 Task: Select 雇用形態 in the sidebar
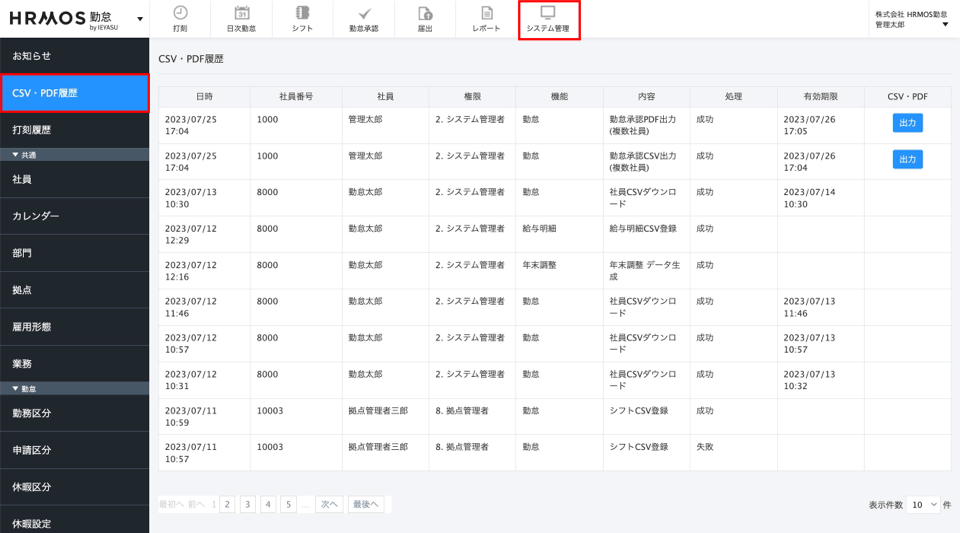[x=74, y=327]
